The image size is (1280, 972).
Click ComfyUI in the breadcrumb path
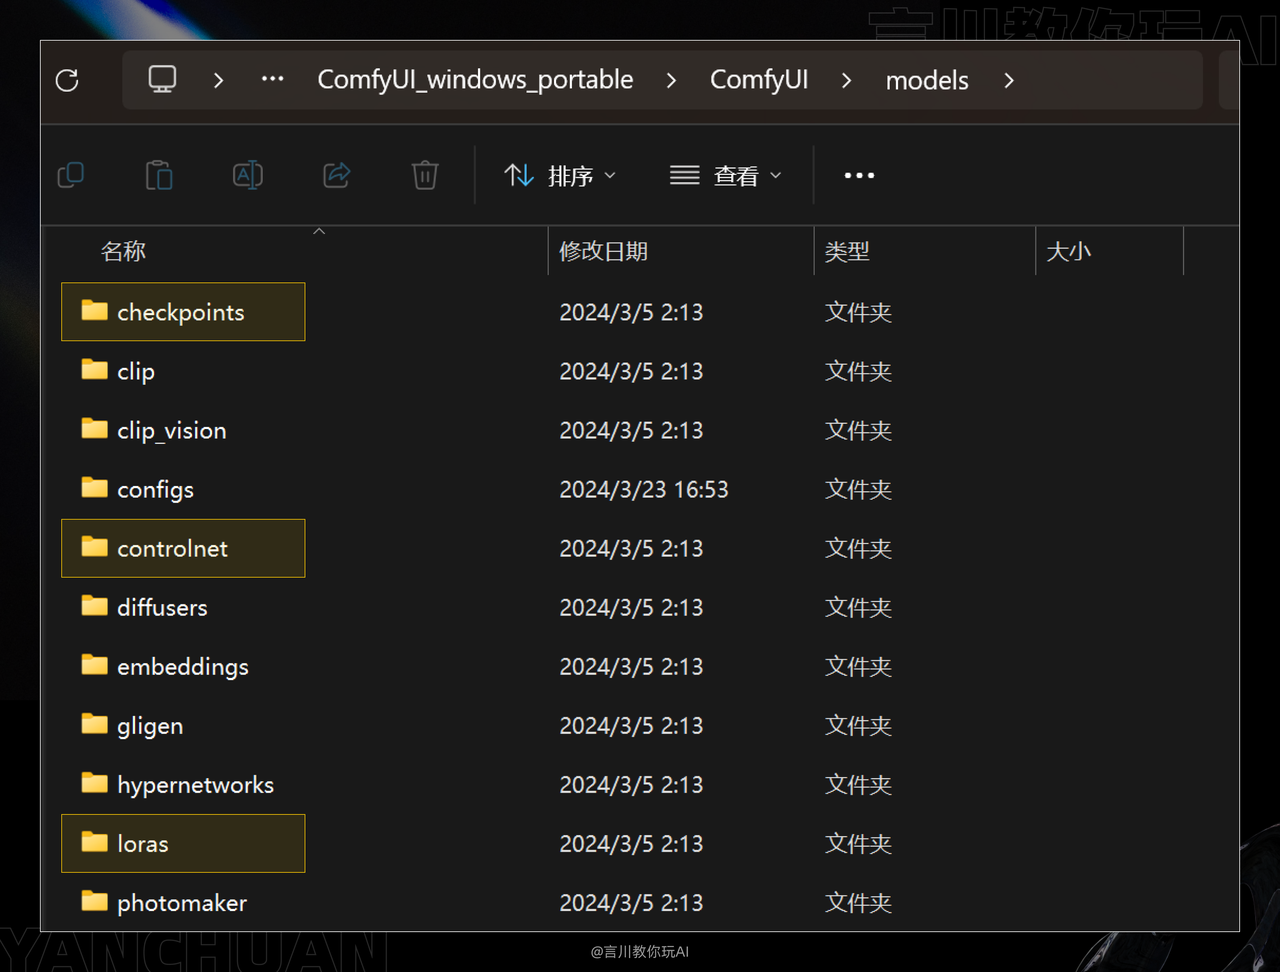point(759,79)
